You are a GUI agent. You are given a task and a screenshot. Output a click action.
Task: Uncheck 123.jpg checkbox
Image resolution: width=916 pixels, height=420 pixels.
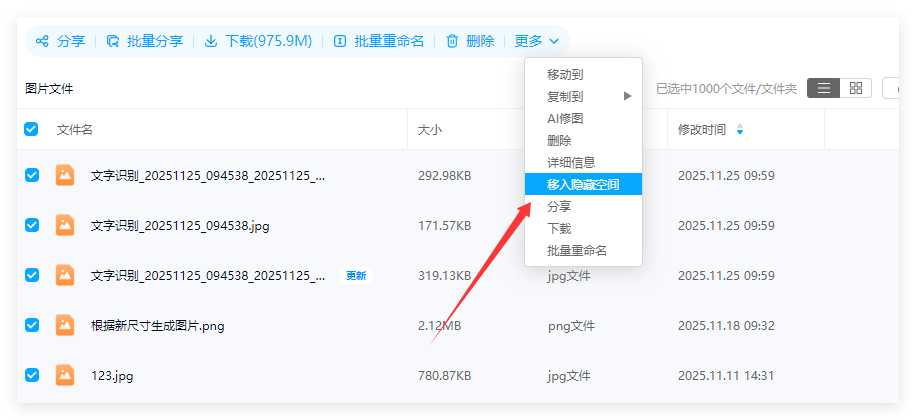(x=32, y=375)
